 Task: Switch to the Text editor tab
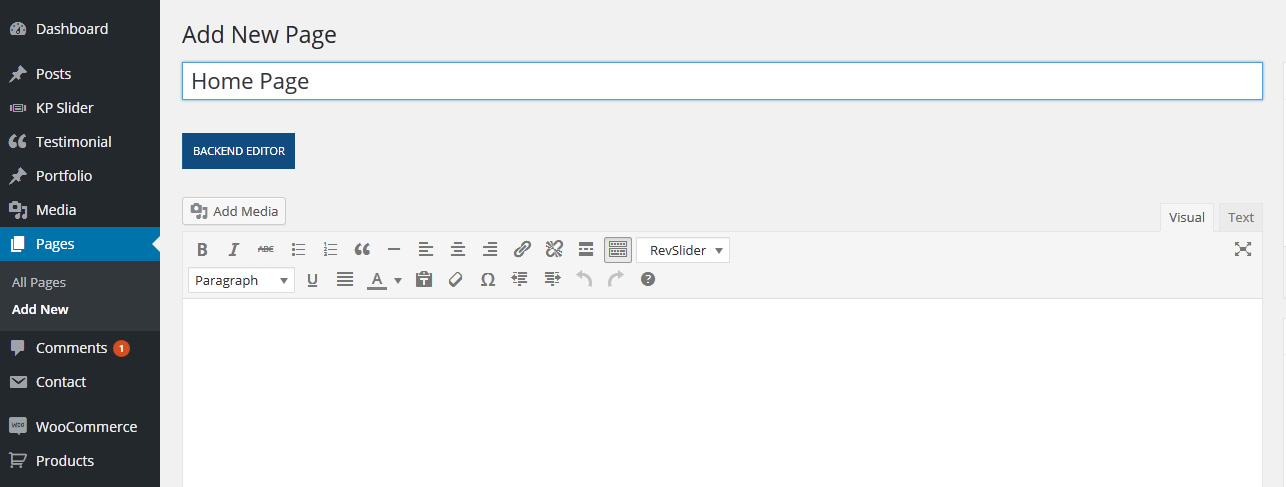pyautogui.click(x=1240, y=217)
